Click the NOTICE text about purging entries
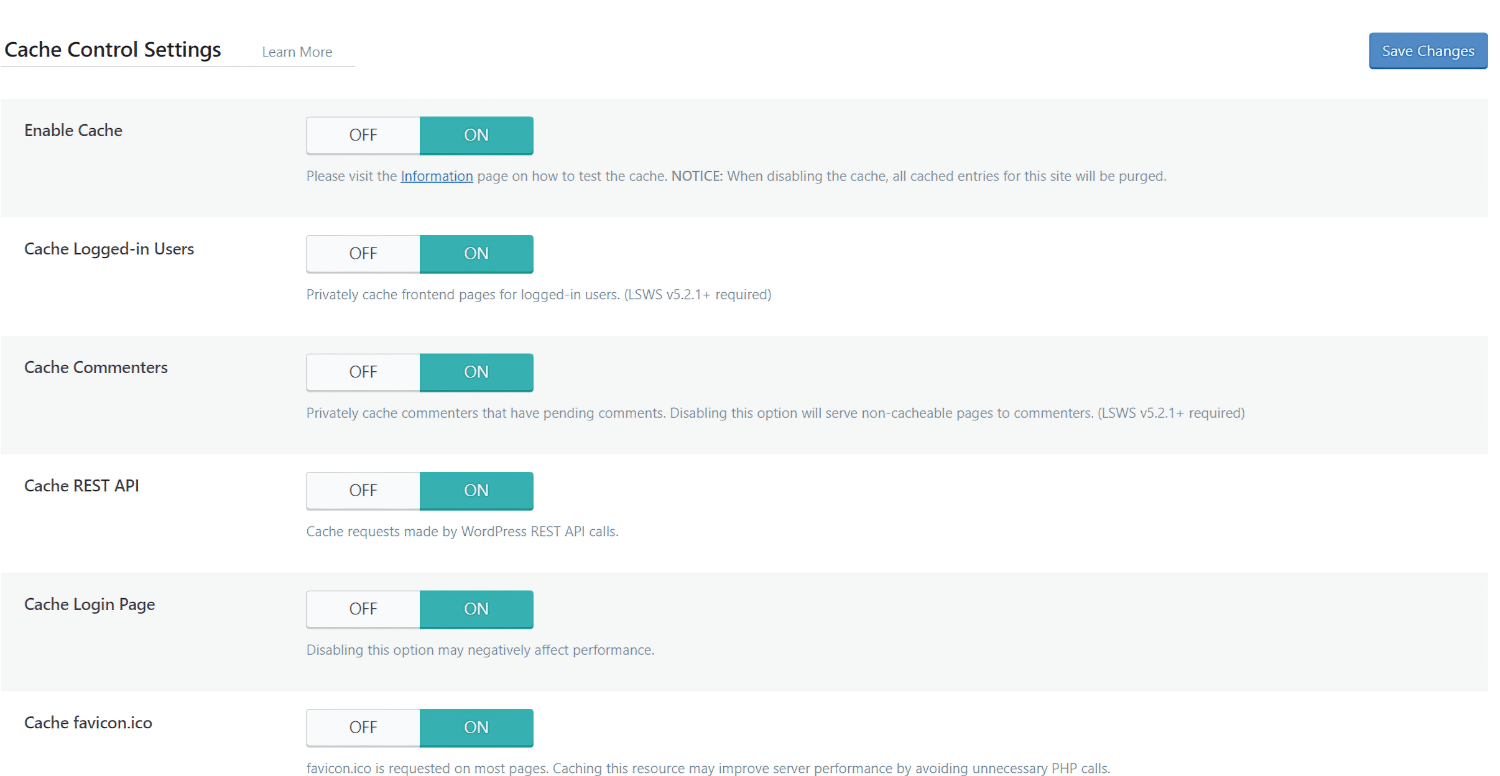Image resolution: width=1500 pixels, height=776 pixels. [919, 176]
